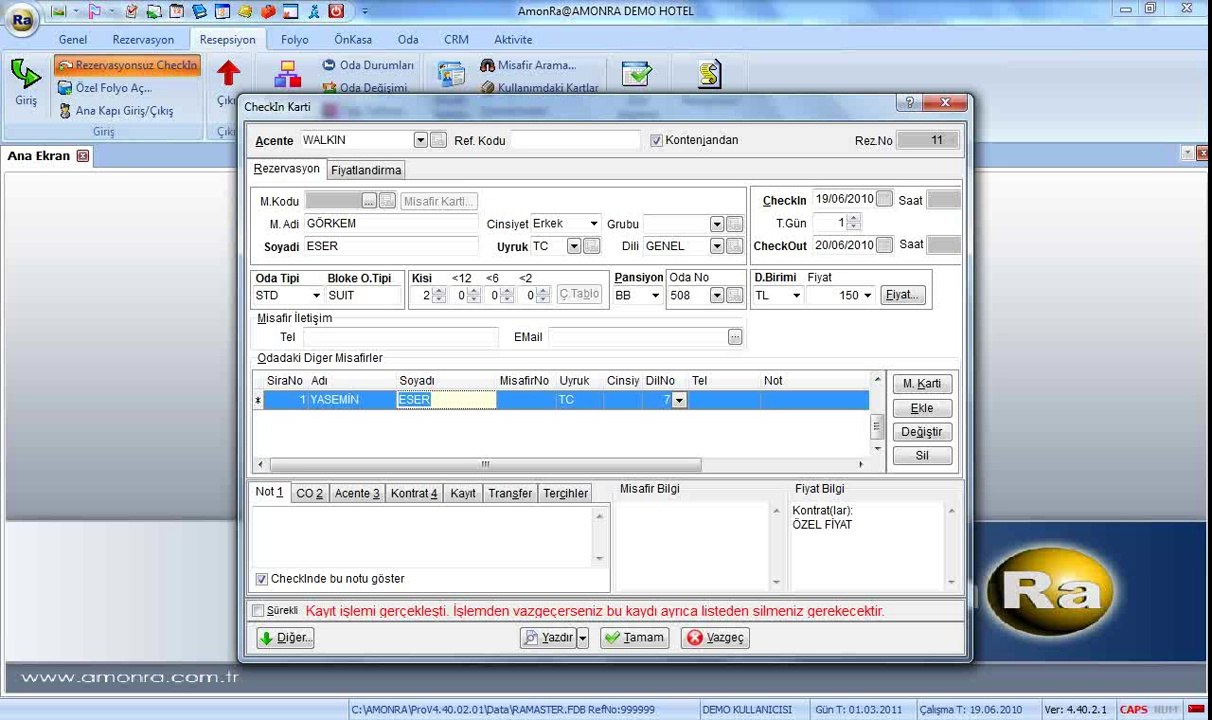Click the Ra application logo button

coord(21,18)
